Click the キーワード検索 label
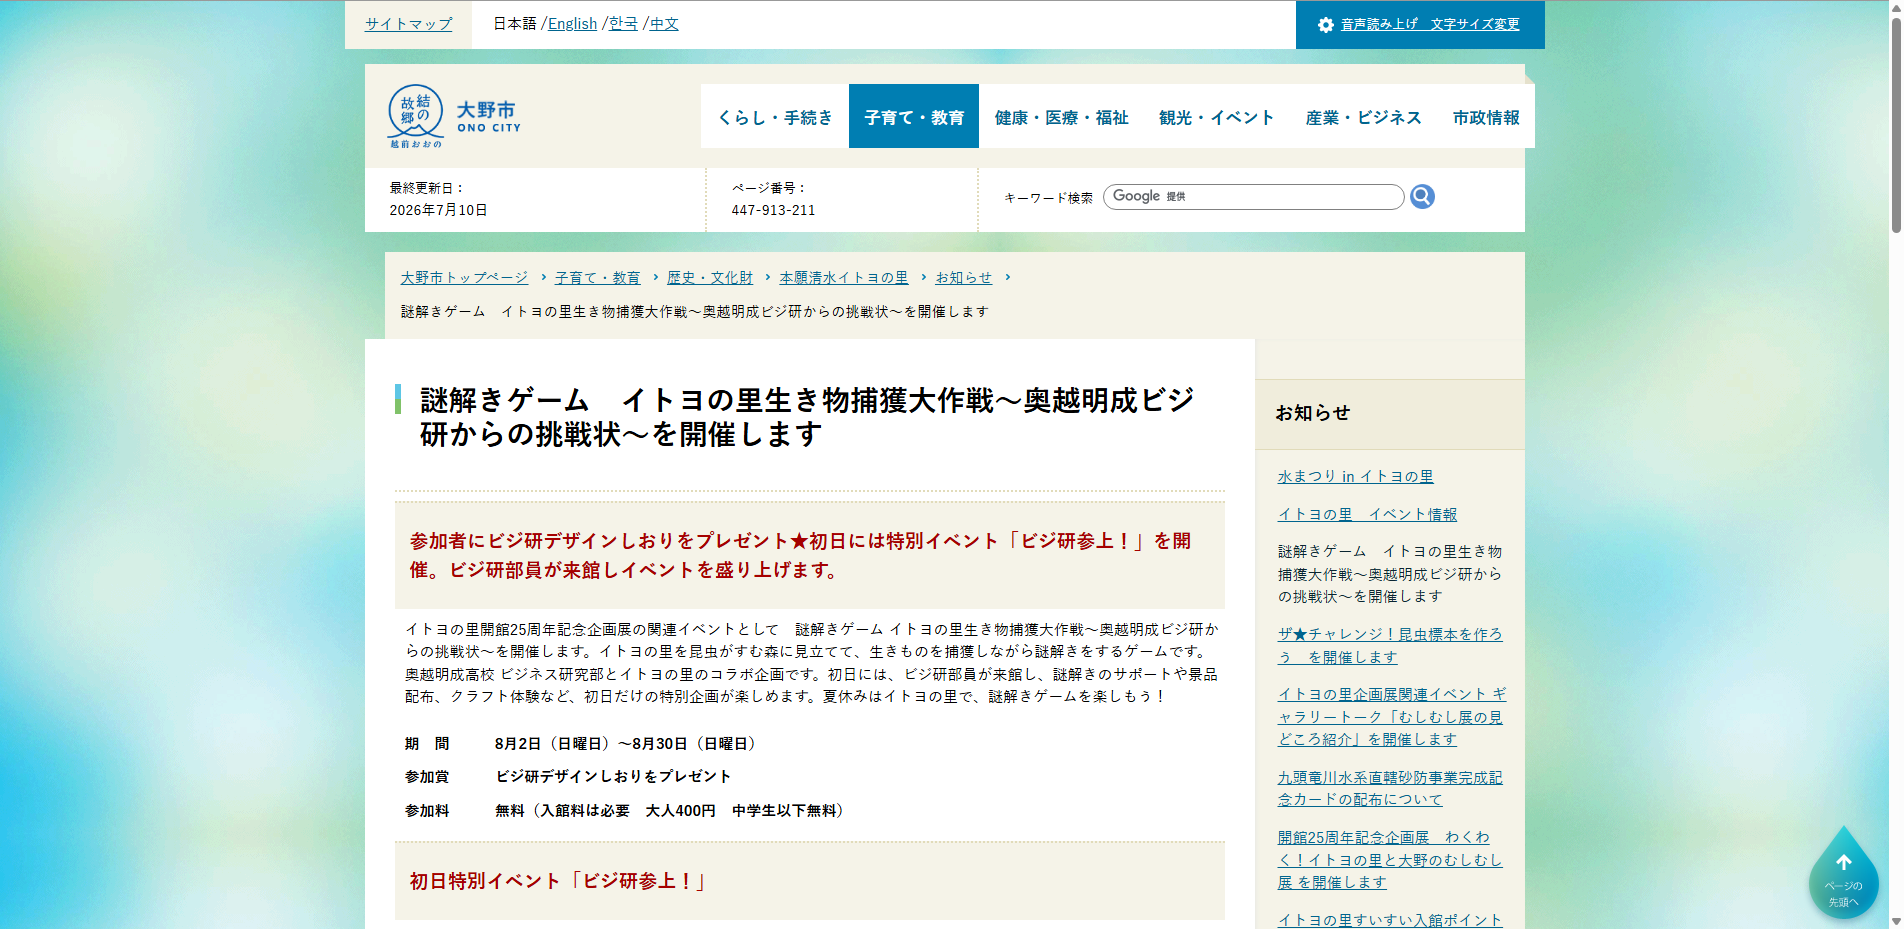 (x=1048, y=198)
